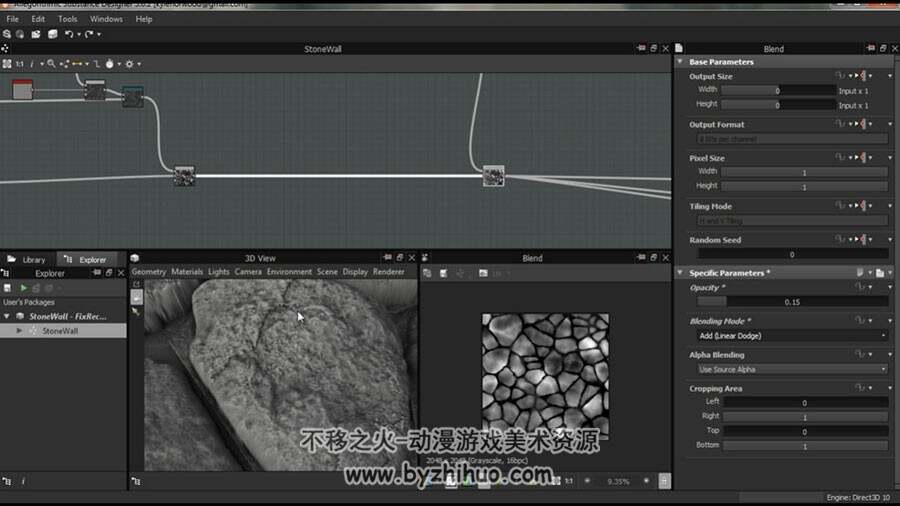Click the 1:1 zoom button in Blend 2D view

pos(569,481)
